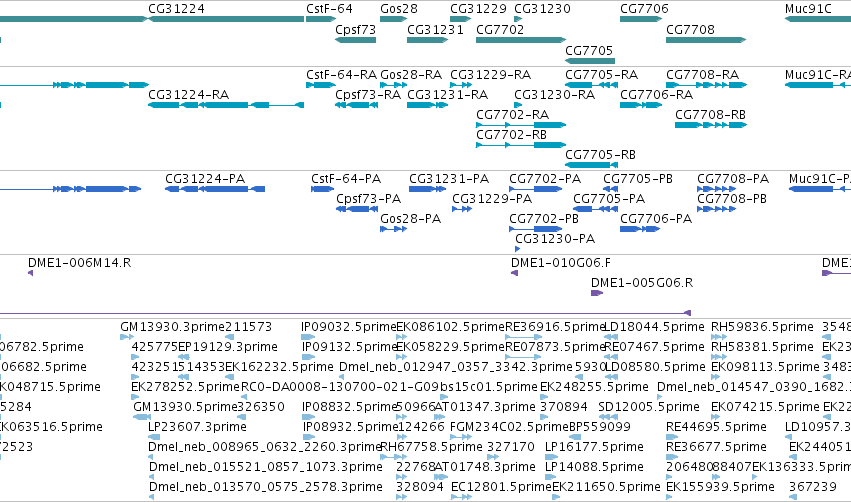Click the CstF-64 gene label

click(329, 9)
